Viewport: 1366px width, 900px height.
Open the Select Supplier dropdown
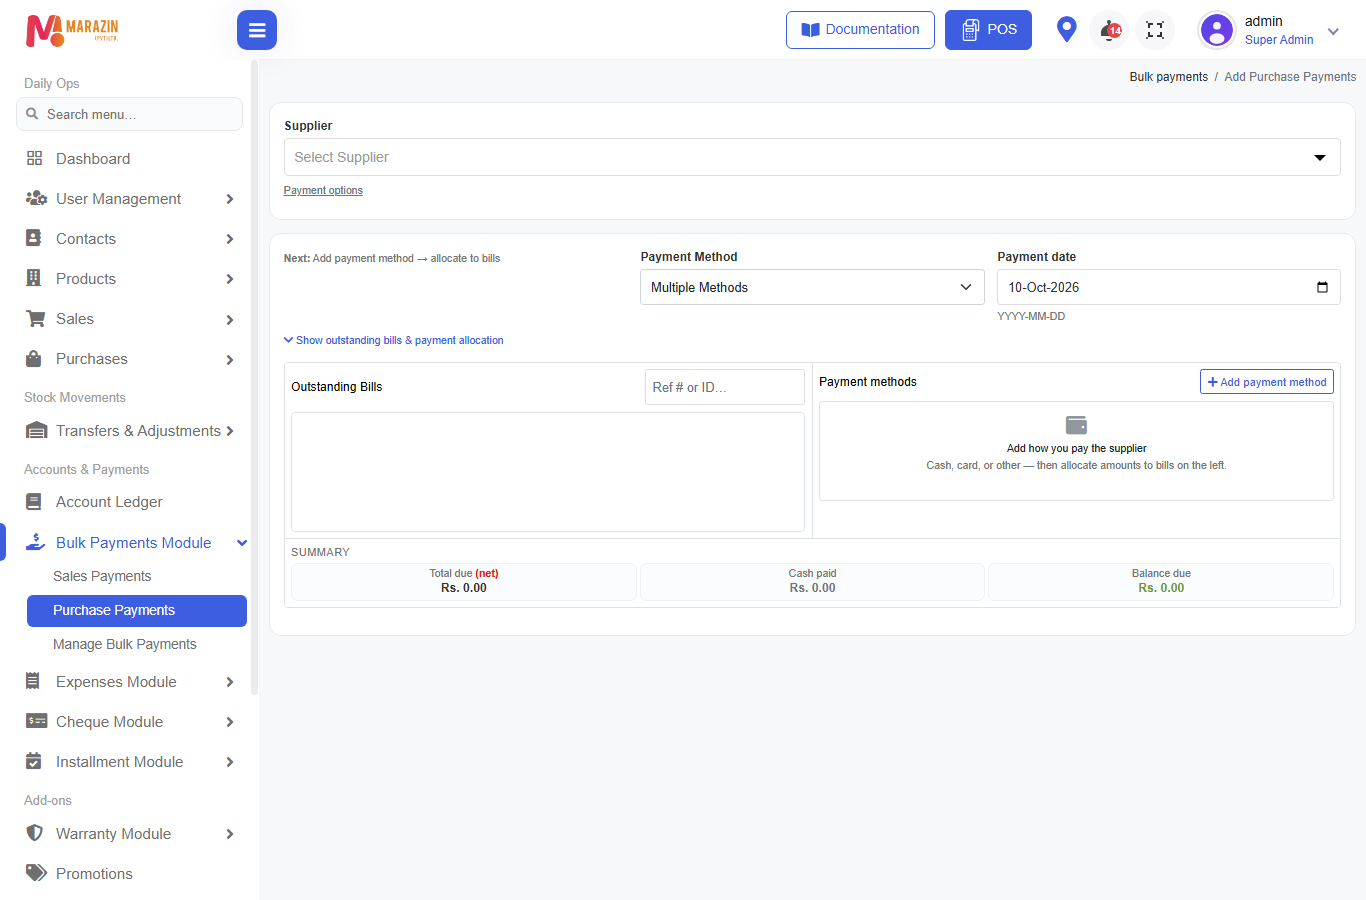[x=812, y=157]
